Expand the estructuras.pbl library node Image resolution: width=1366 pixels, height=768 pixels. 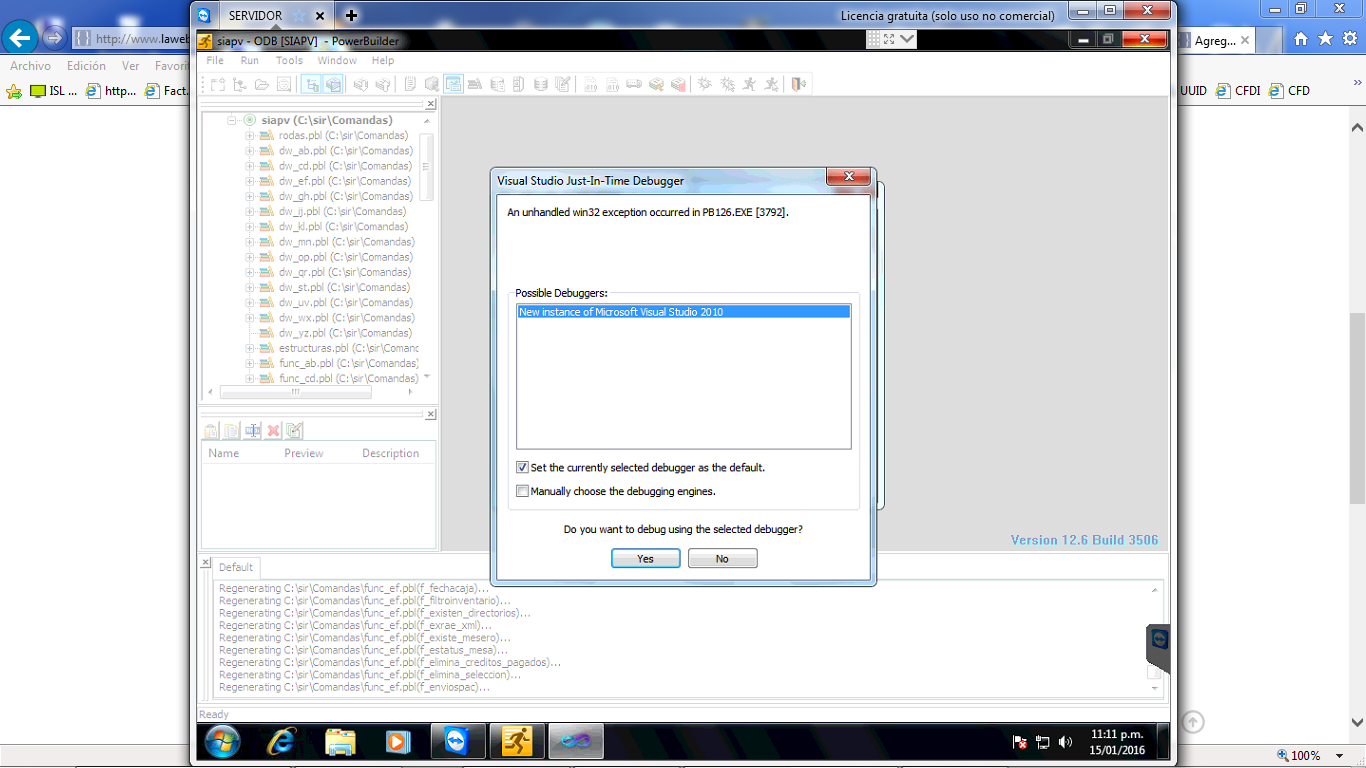coord(250,348)
